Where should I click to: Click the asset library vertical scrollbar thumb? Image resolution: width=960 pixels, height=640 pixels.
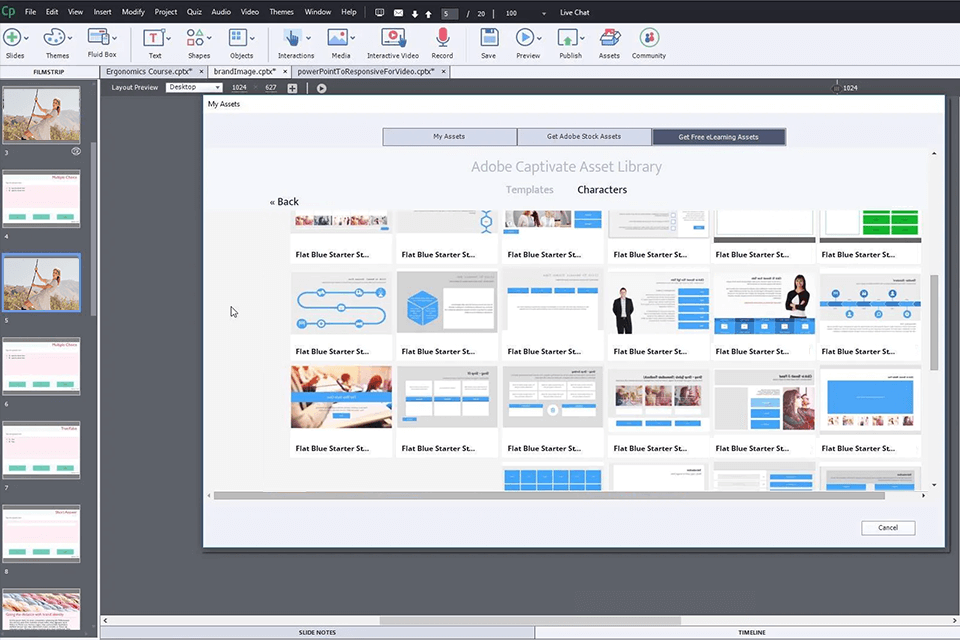pos(934,323)
